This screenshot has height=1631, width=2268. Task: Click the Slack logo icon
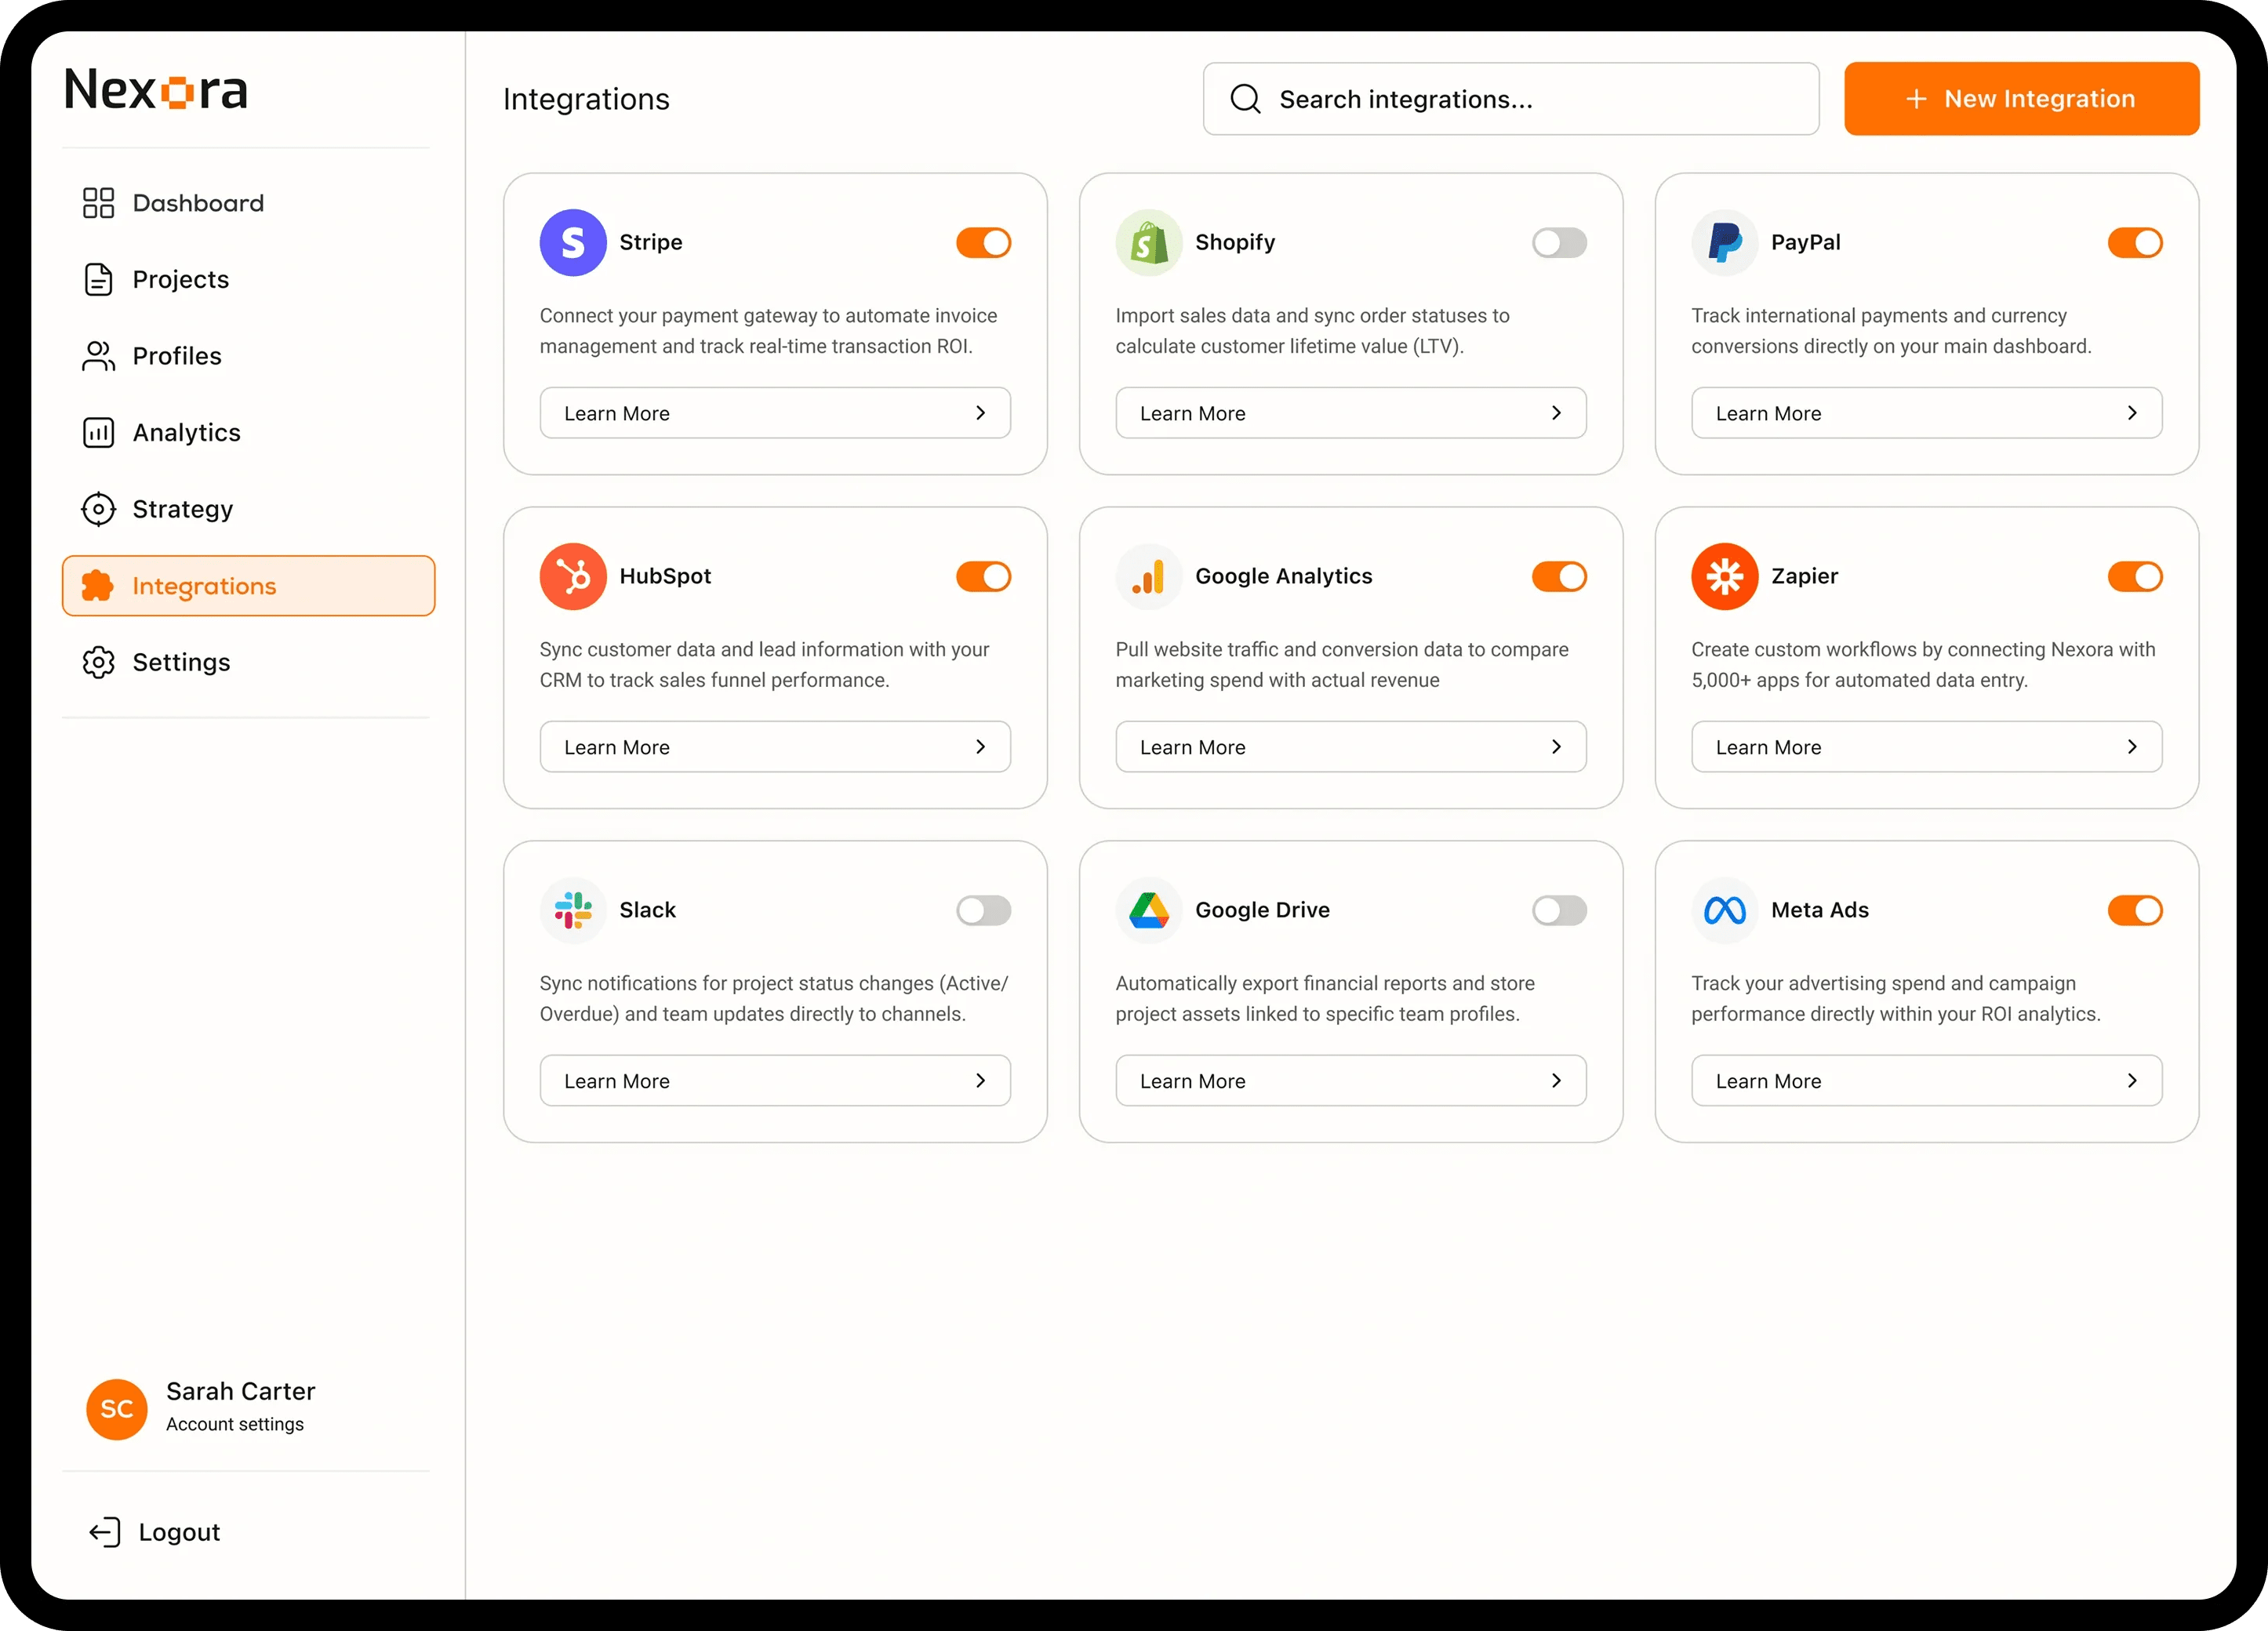[x=573, y=910]
